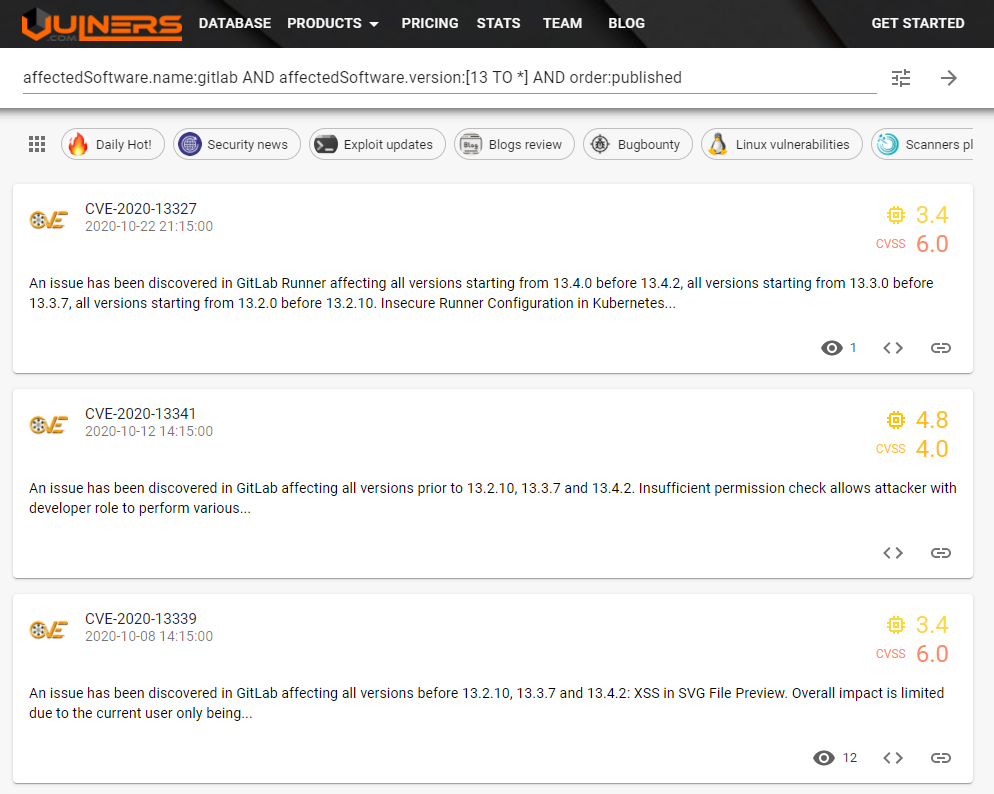
Task: Open the CVE-2020-13341 entry title
Action: point(140,414)
